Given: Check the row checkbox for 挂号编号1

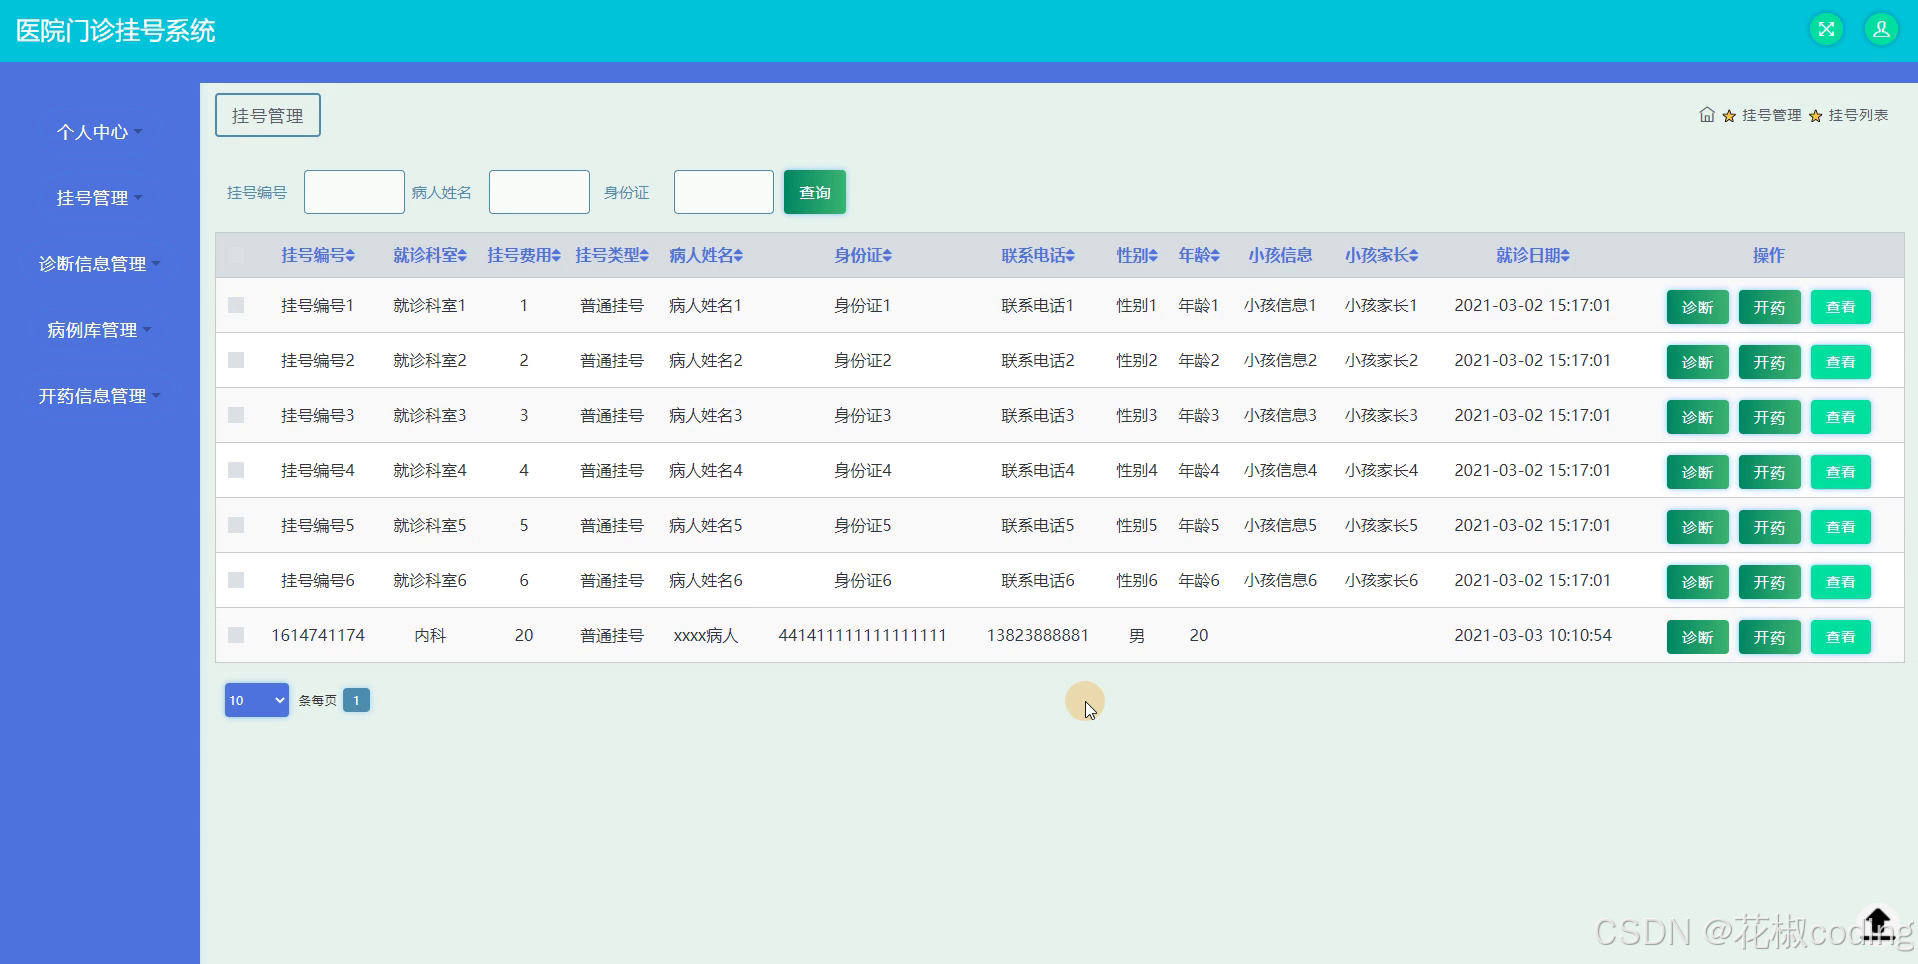Looking at the screenshot, I should point(236,305).
